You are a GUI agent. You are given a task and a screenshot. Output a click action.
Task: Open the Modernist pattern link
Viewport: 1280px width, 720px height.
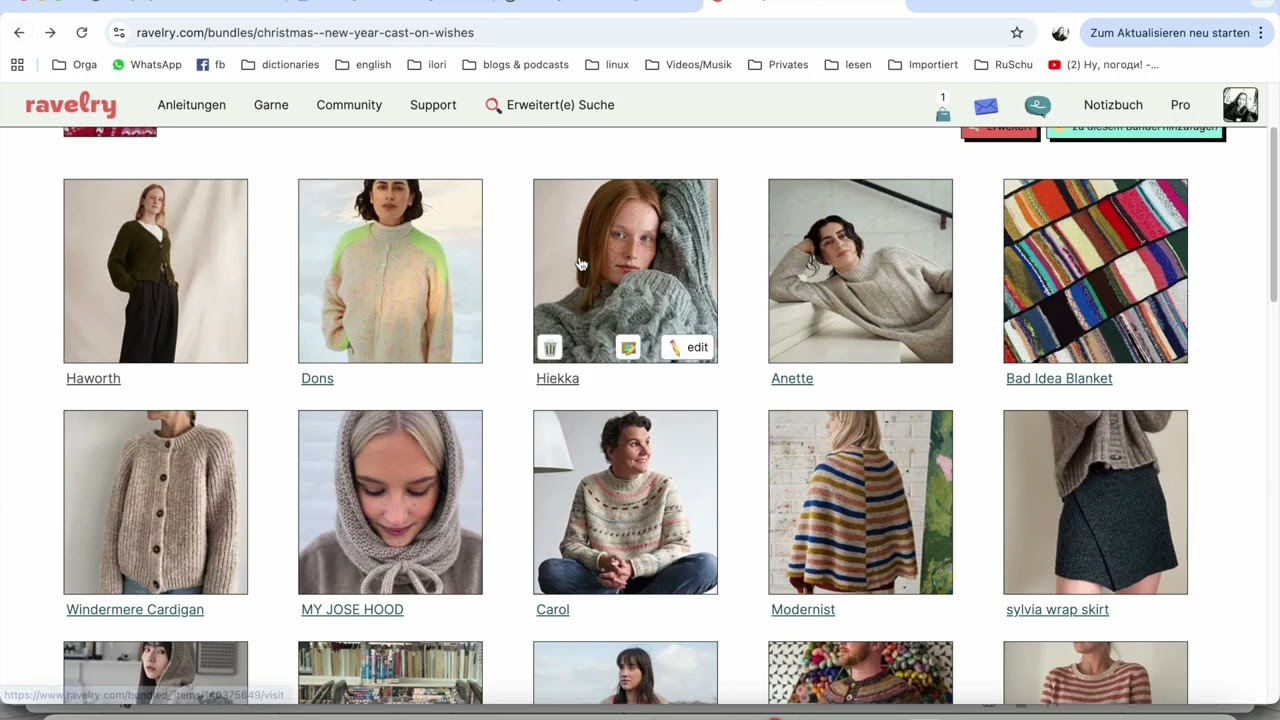click(x=803, y=609)
